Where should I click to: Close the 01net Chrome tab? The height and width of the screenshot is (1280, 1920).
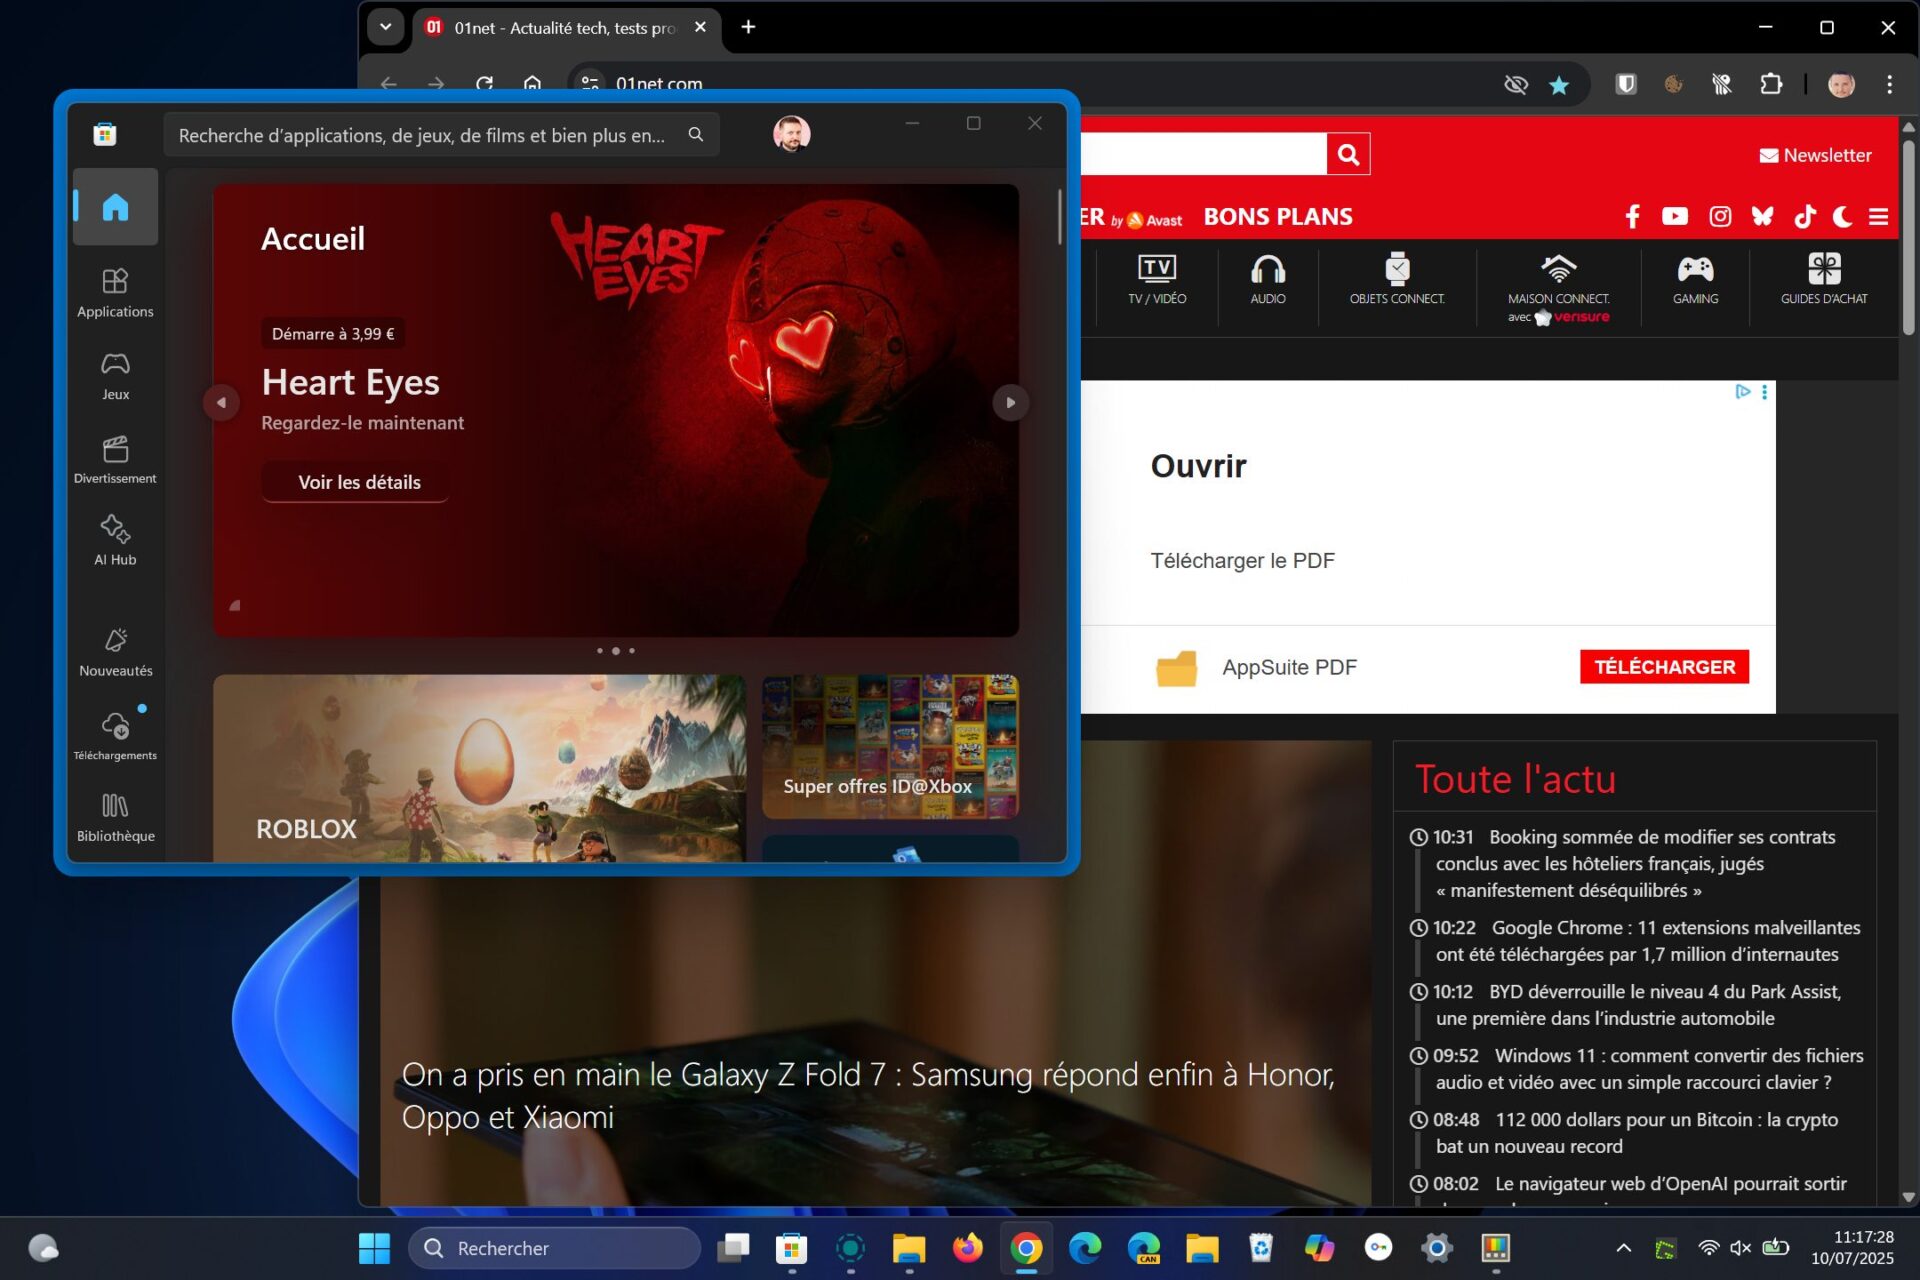coord(700,27)
